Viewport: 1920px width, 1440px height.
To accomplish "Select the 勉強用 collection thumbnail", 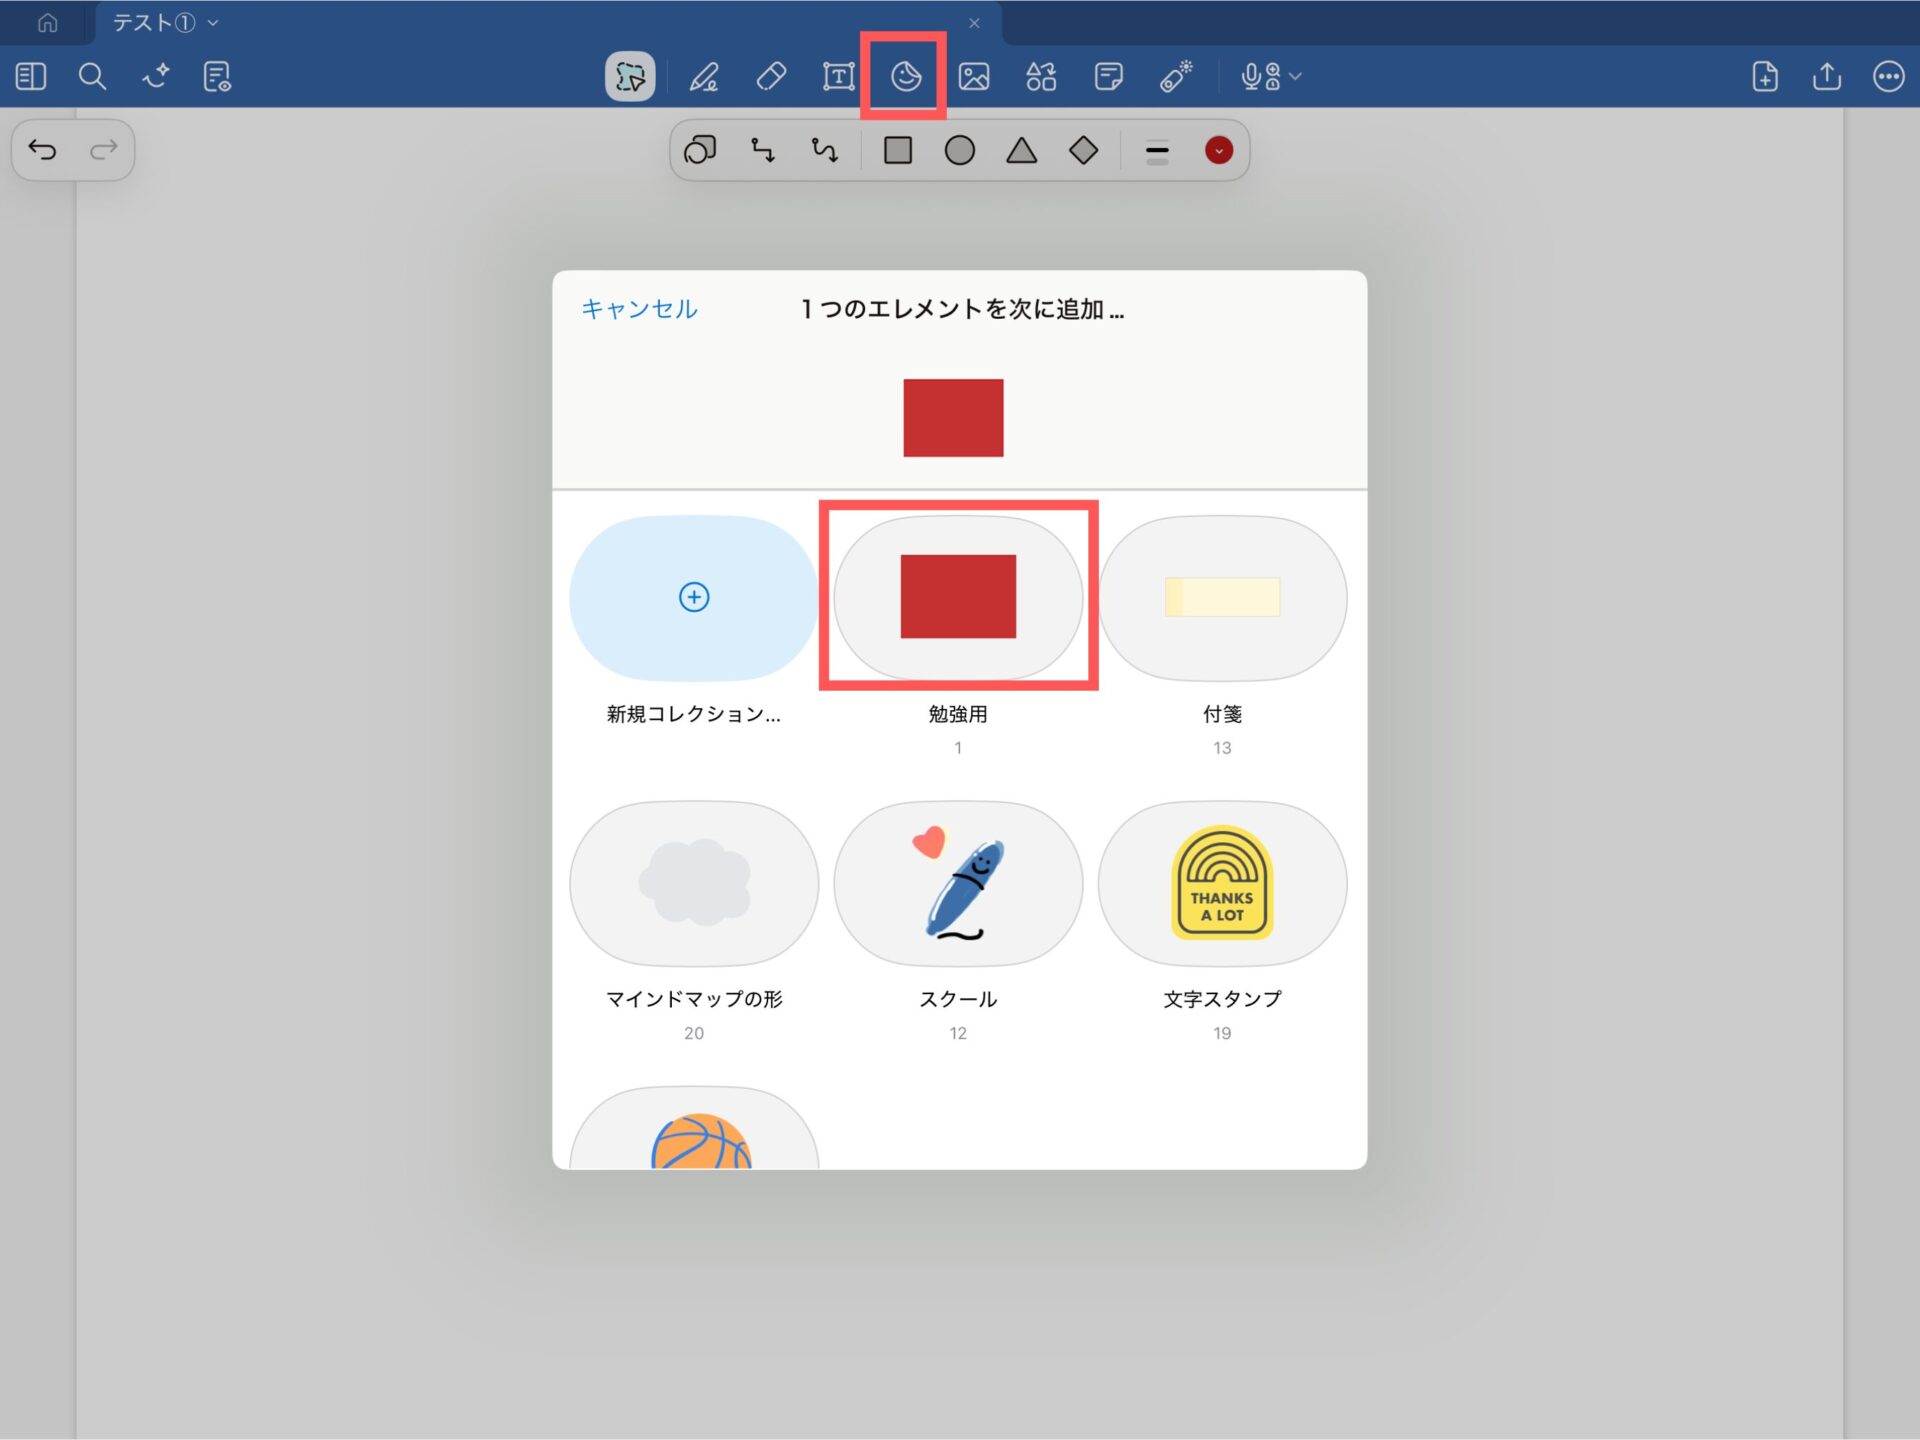I will click(958, 597).
